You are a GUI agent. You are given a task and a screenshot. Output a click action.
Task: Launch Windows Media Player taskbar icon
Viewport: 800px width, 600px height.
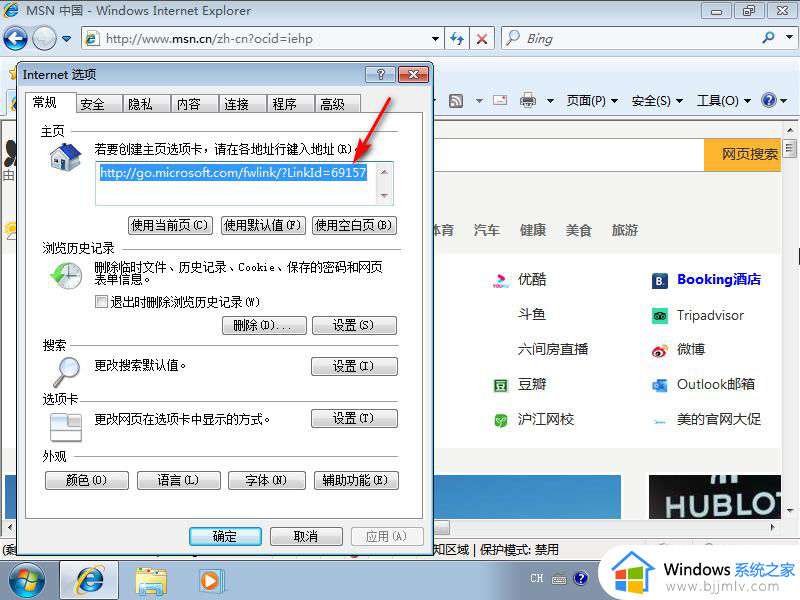tap(210, 581)
